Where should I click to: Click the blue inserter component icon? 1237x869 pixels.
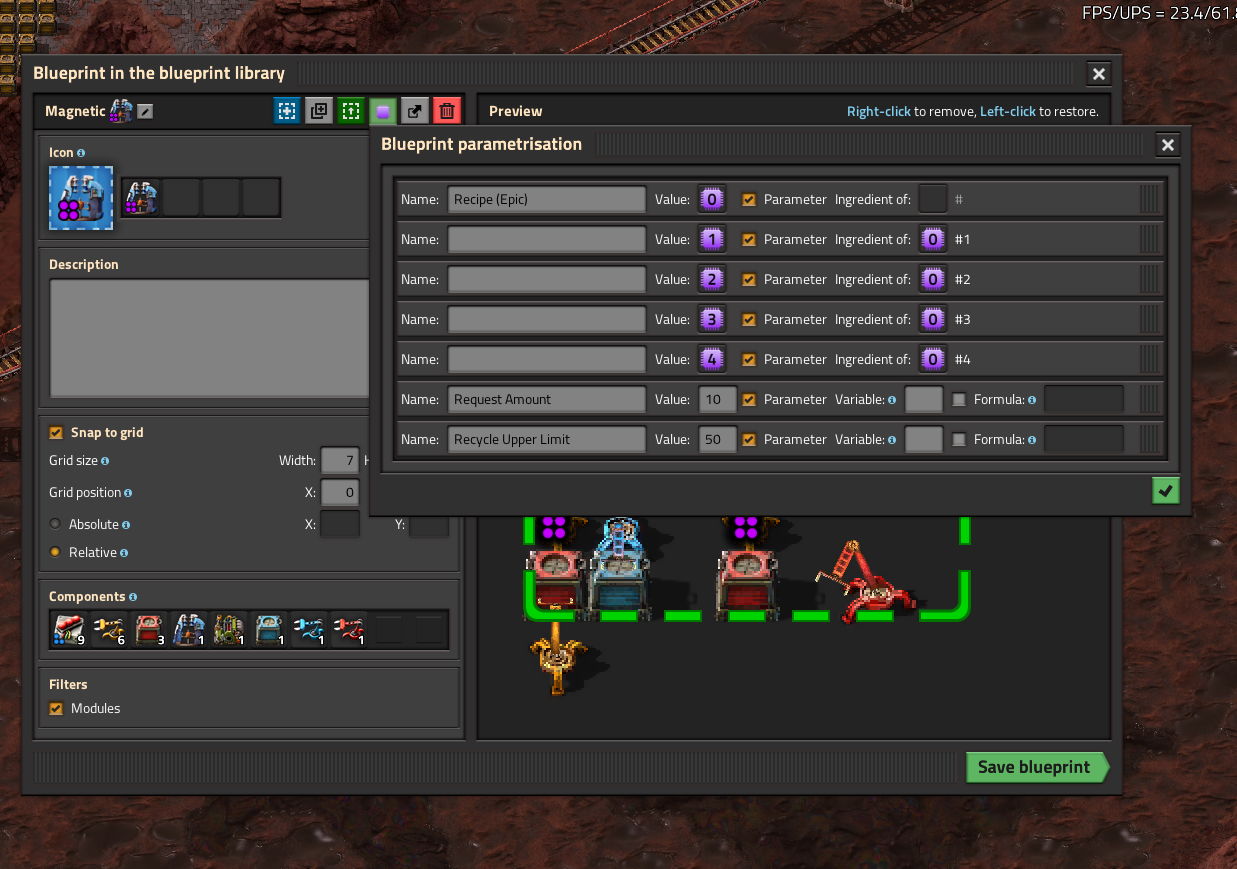(309, 629)
